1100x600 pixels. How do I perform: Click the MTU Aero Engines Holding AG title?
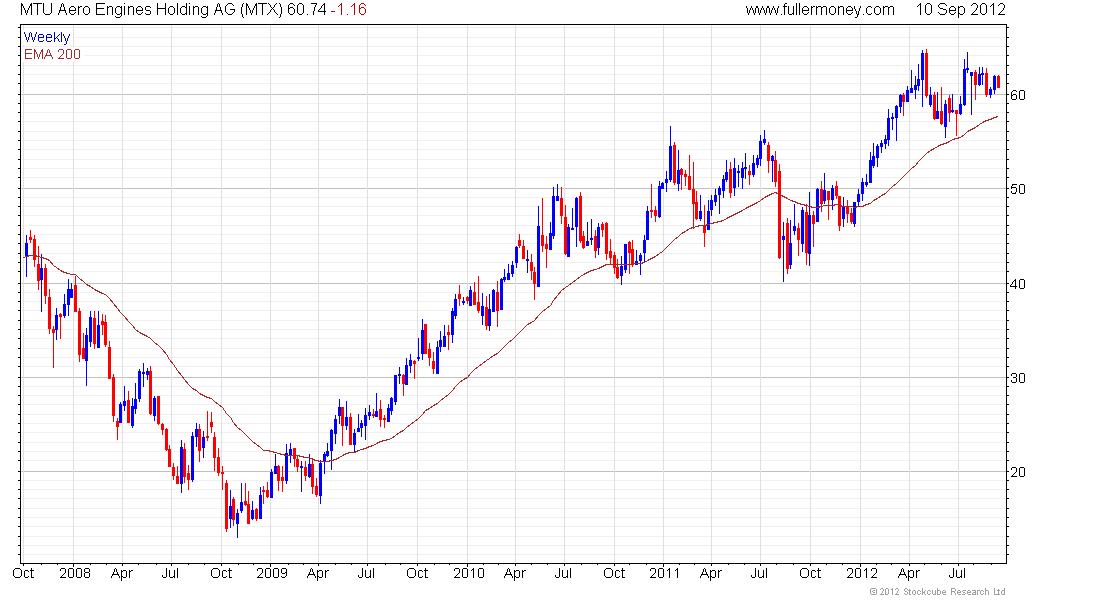(x=151, y=10)
